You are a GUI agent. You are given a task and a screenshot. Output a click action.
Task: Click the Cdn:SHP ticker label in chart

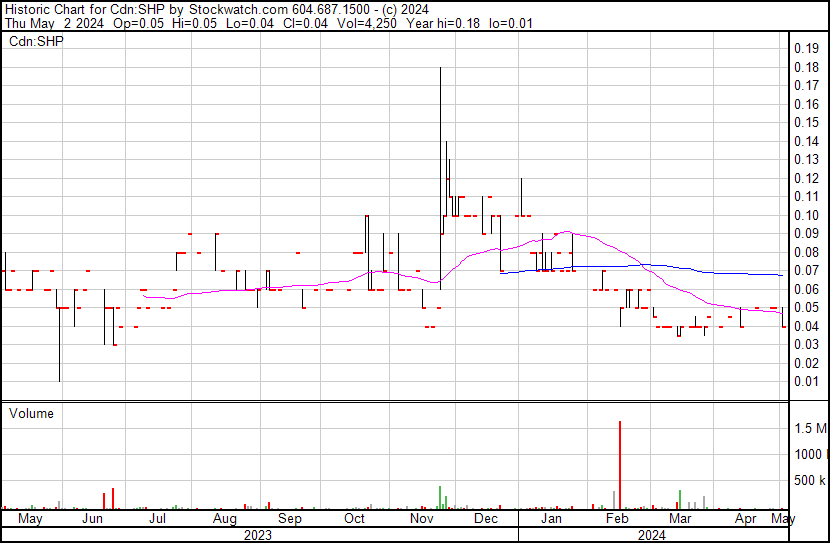(36, 42)
